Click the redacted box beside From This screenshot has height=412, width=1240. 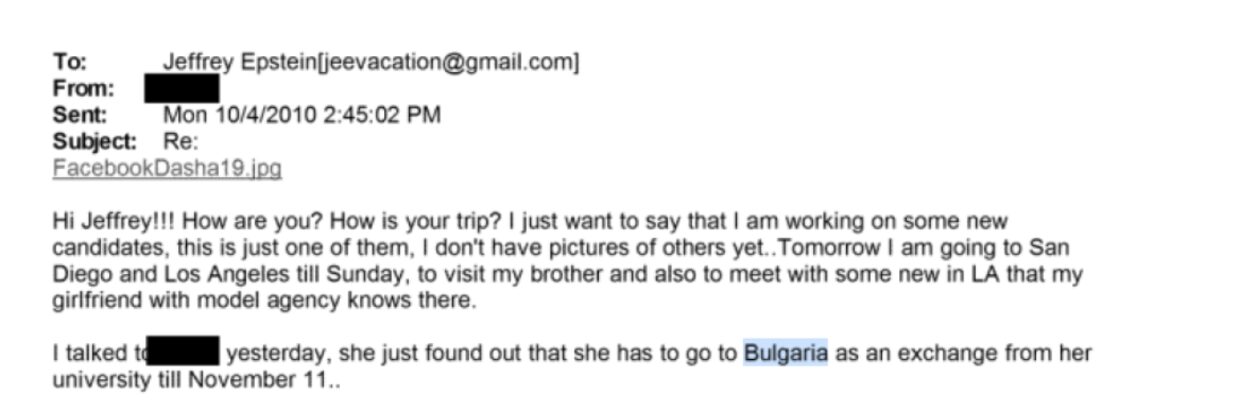coord(182,89)
